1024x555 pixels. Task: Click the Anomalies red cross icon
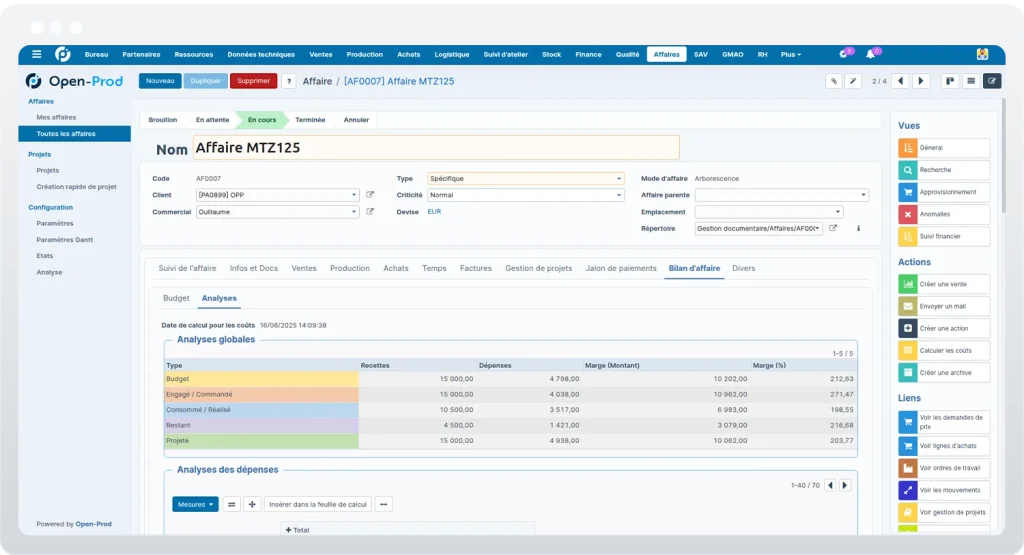point(908,214)
